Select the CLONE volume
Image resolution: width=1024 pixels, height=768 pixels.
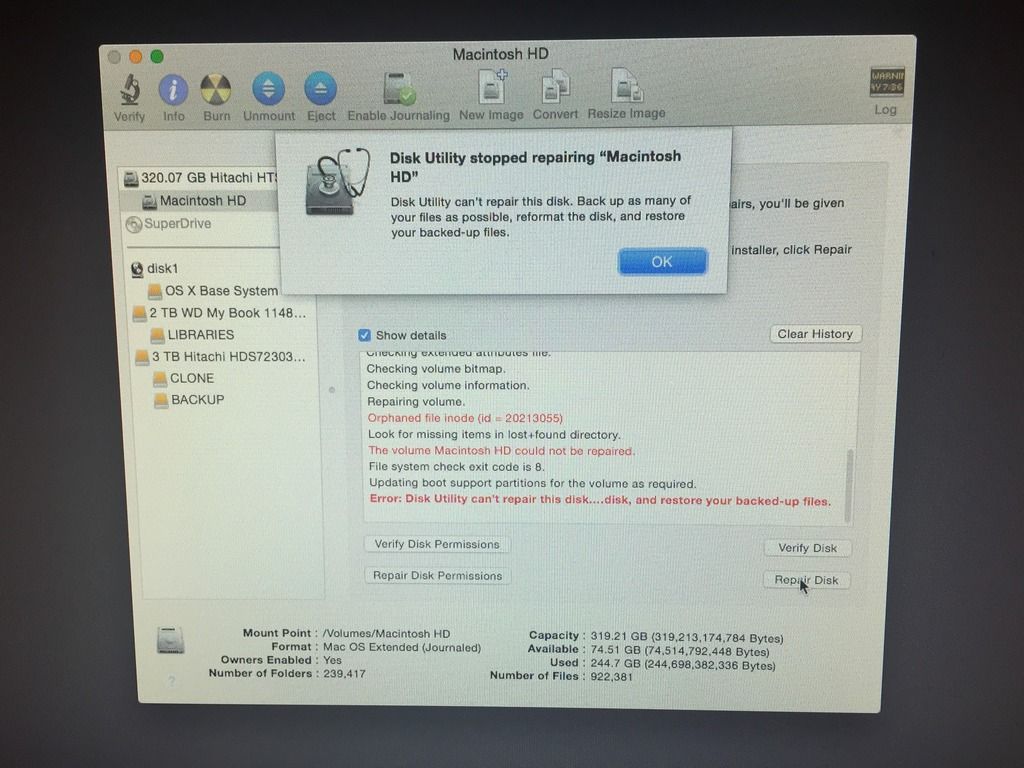[x=184, y=378]
